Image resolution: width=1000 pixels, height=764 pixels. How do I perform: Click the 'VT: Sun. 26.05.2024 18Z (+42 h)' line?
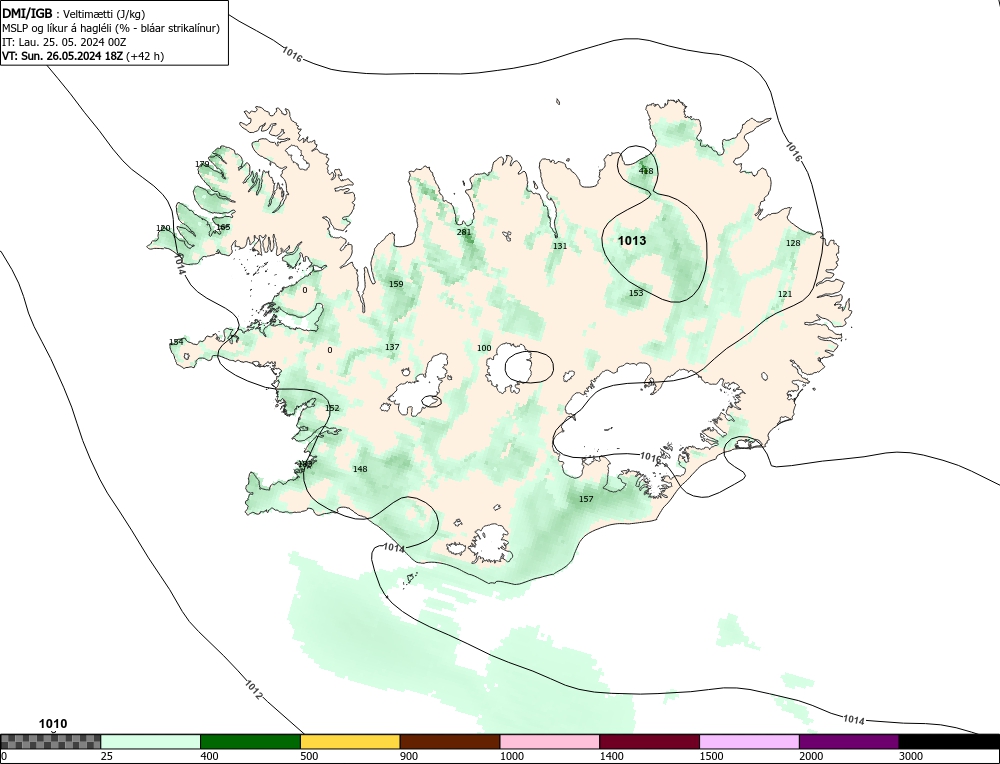click(x=83, y=56)
